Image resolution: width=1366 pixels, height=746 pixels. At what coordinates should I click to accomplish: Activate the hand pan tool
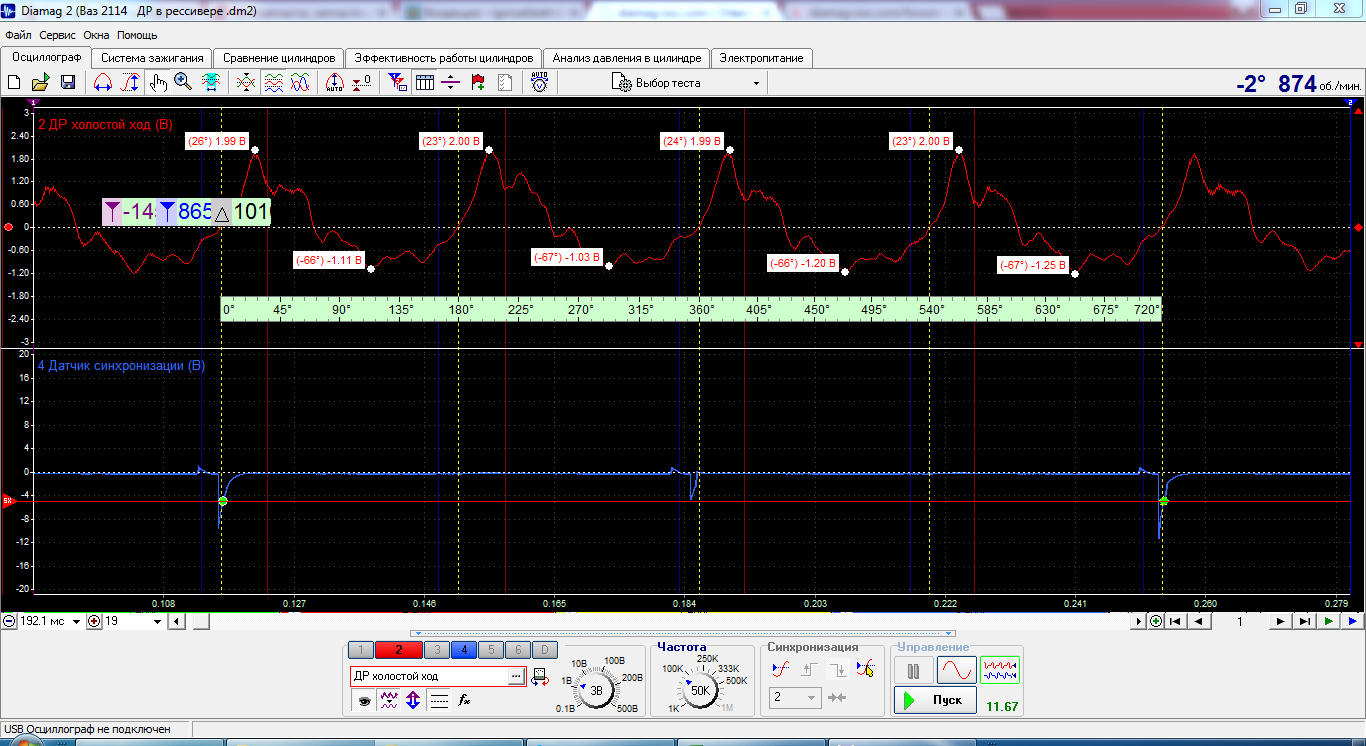(157, 82)
